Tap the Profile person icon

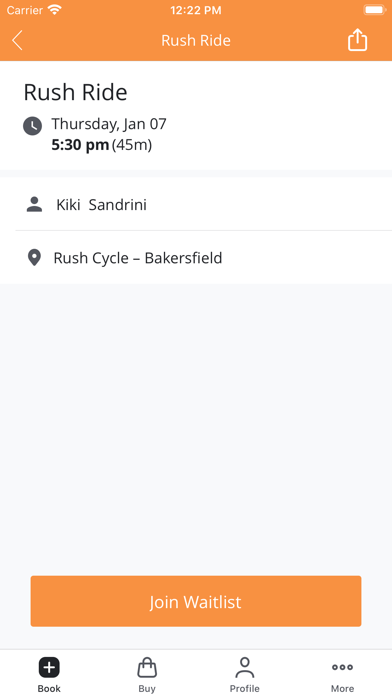point(245,668)
